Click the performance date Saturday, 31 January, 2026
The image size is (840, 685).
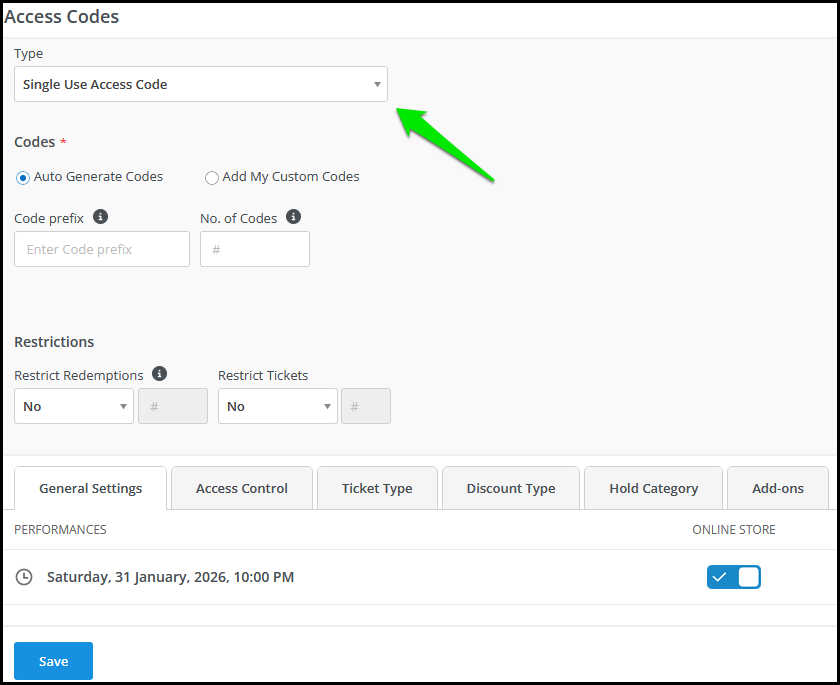point(170,577)
